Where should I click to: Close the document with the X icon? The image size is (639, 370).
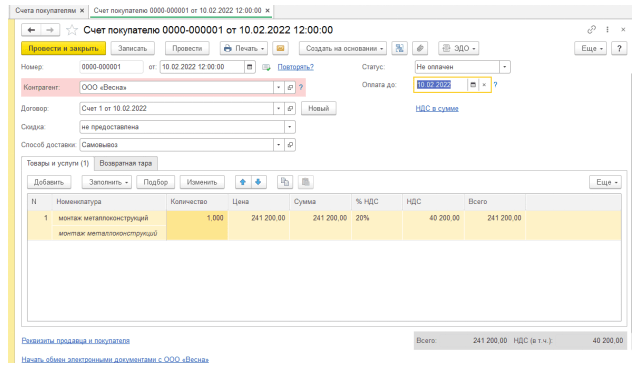pyautogui.click(x=623, y=29)
